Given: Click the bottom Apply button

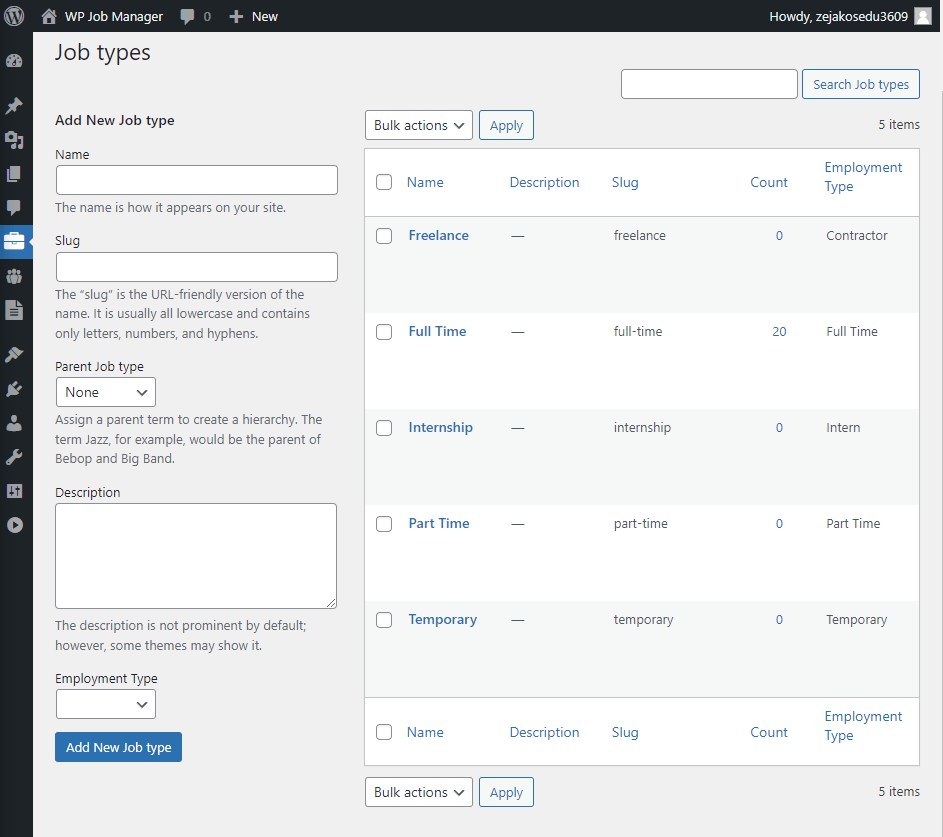Looking at the screenshot, I should 506,792.
